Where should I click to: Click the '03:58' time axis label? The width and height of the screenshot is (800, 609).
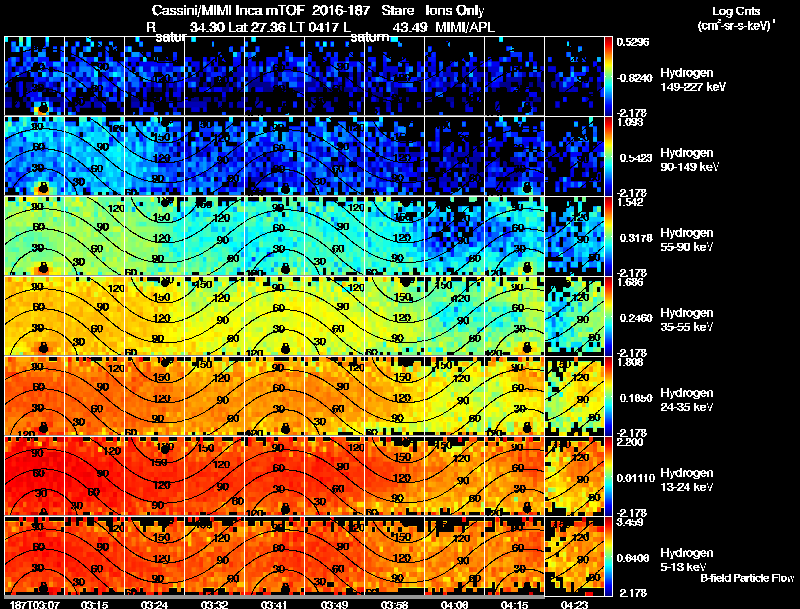coord(394,604)
